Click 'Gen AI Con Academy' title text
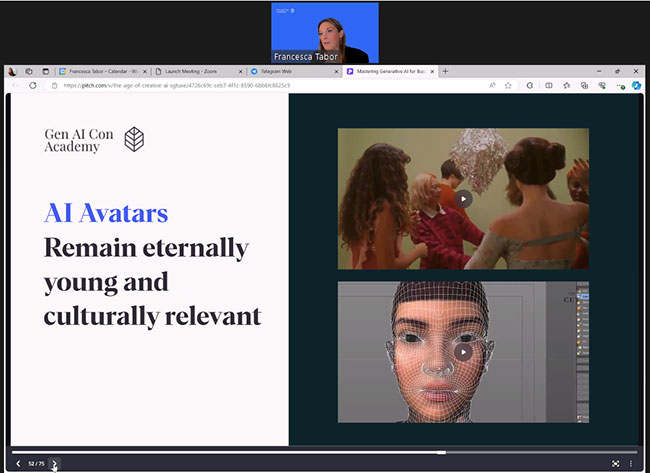 (79, 141)
